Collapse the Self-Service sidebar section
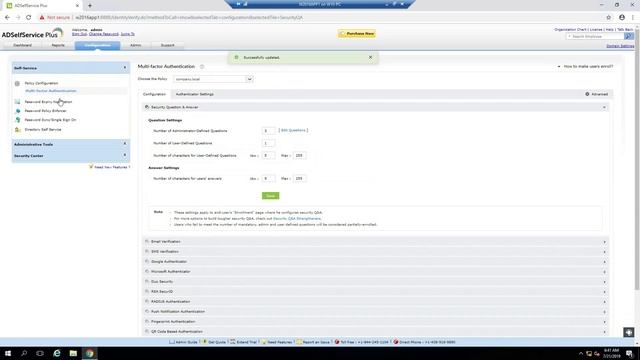The height and width of the screenshot is (360, 640). pyautogui.click(x=125, y=68)
